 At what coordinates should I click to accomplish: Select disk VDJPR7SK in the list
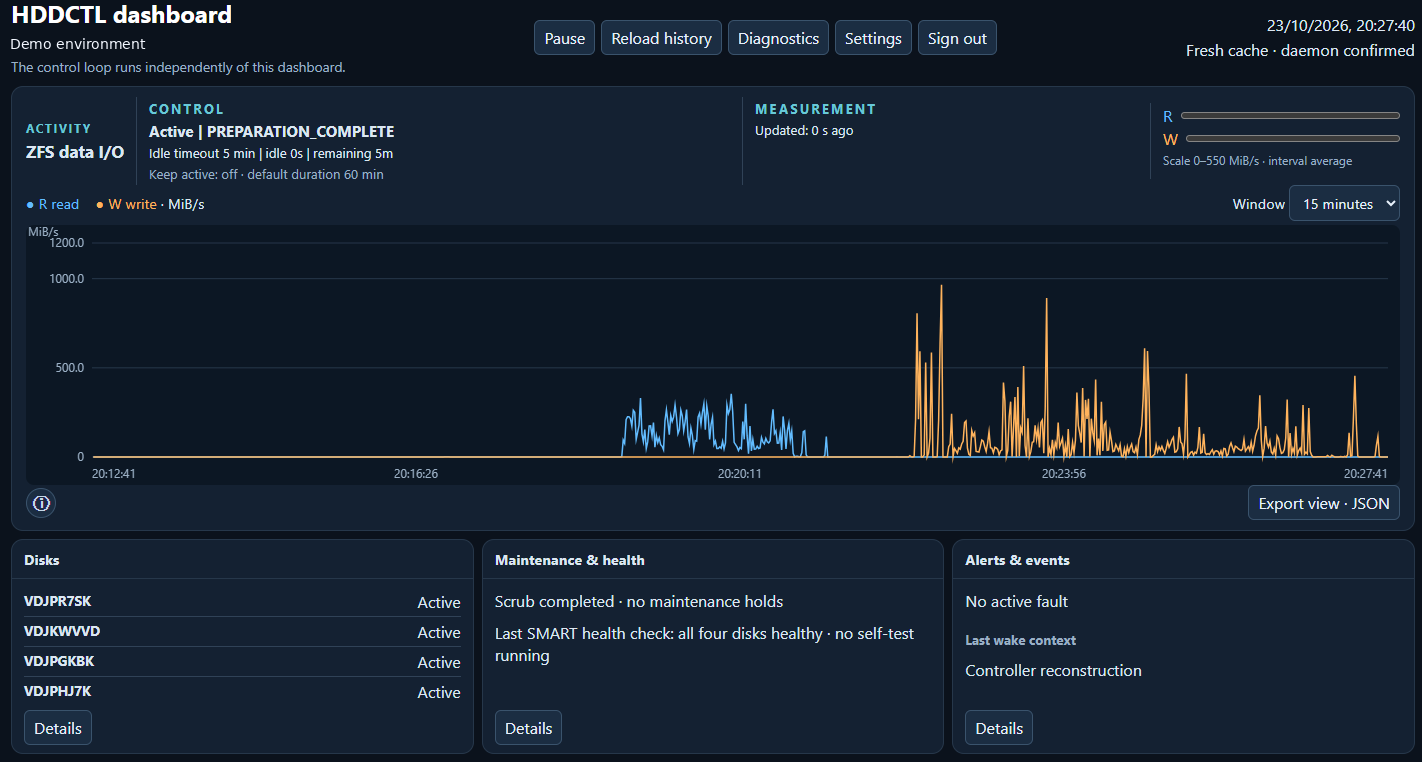[242, 602]
